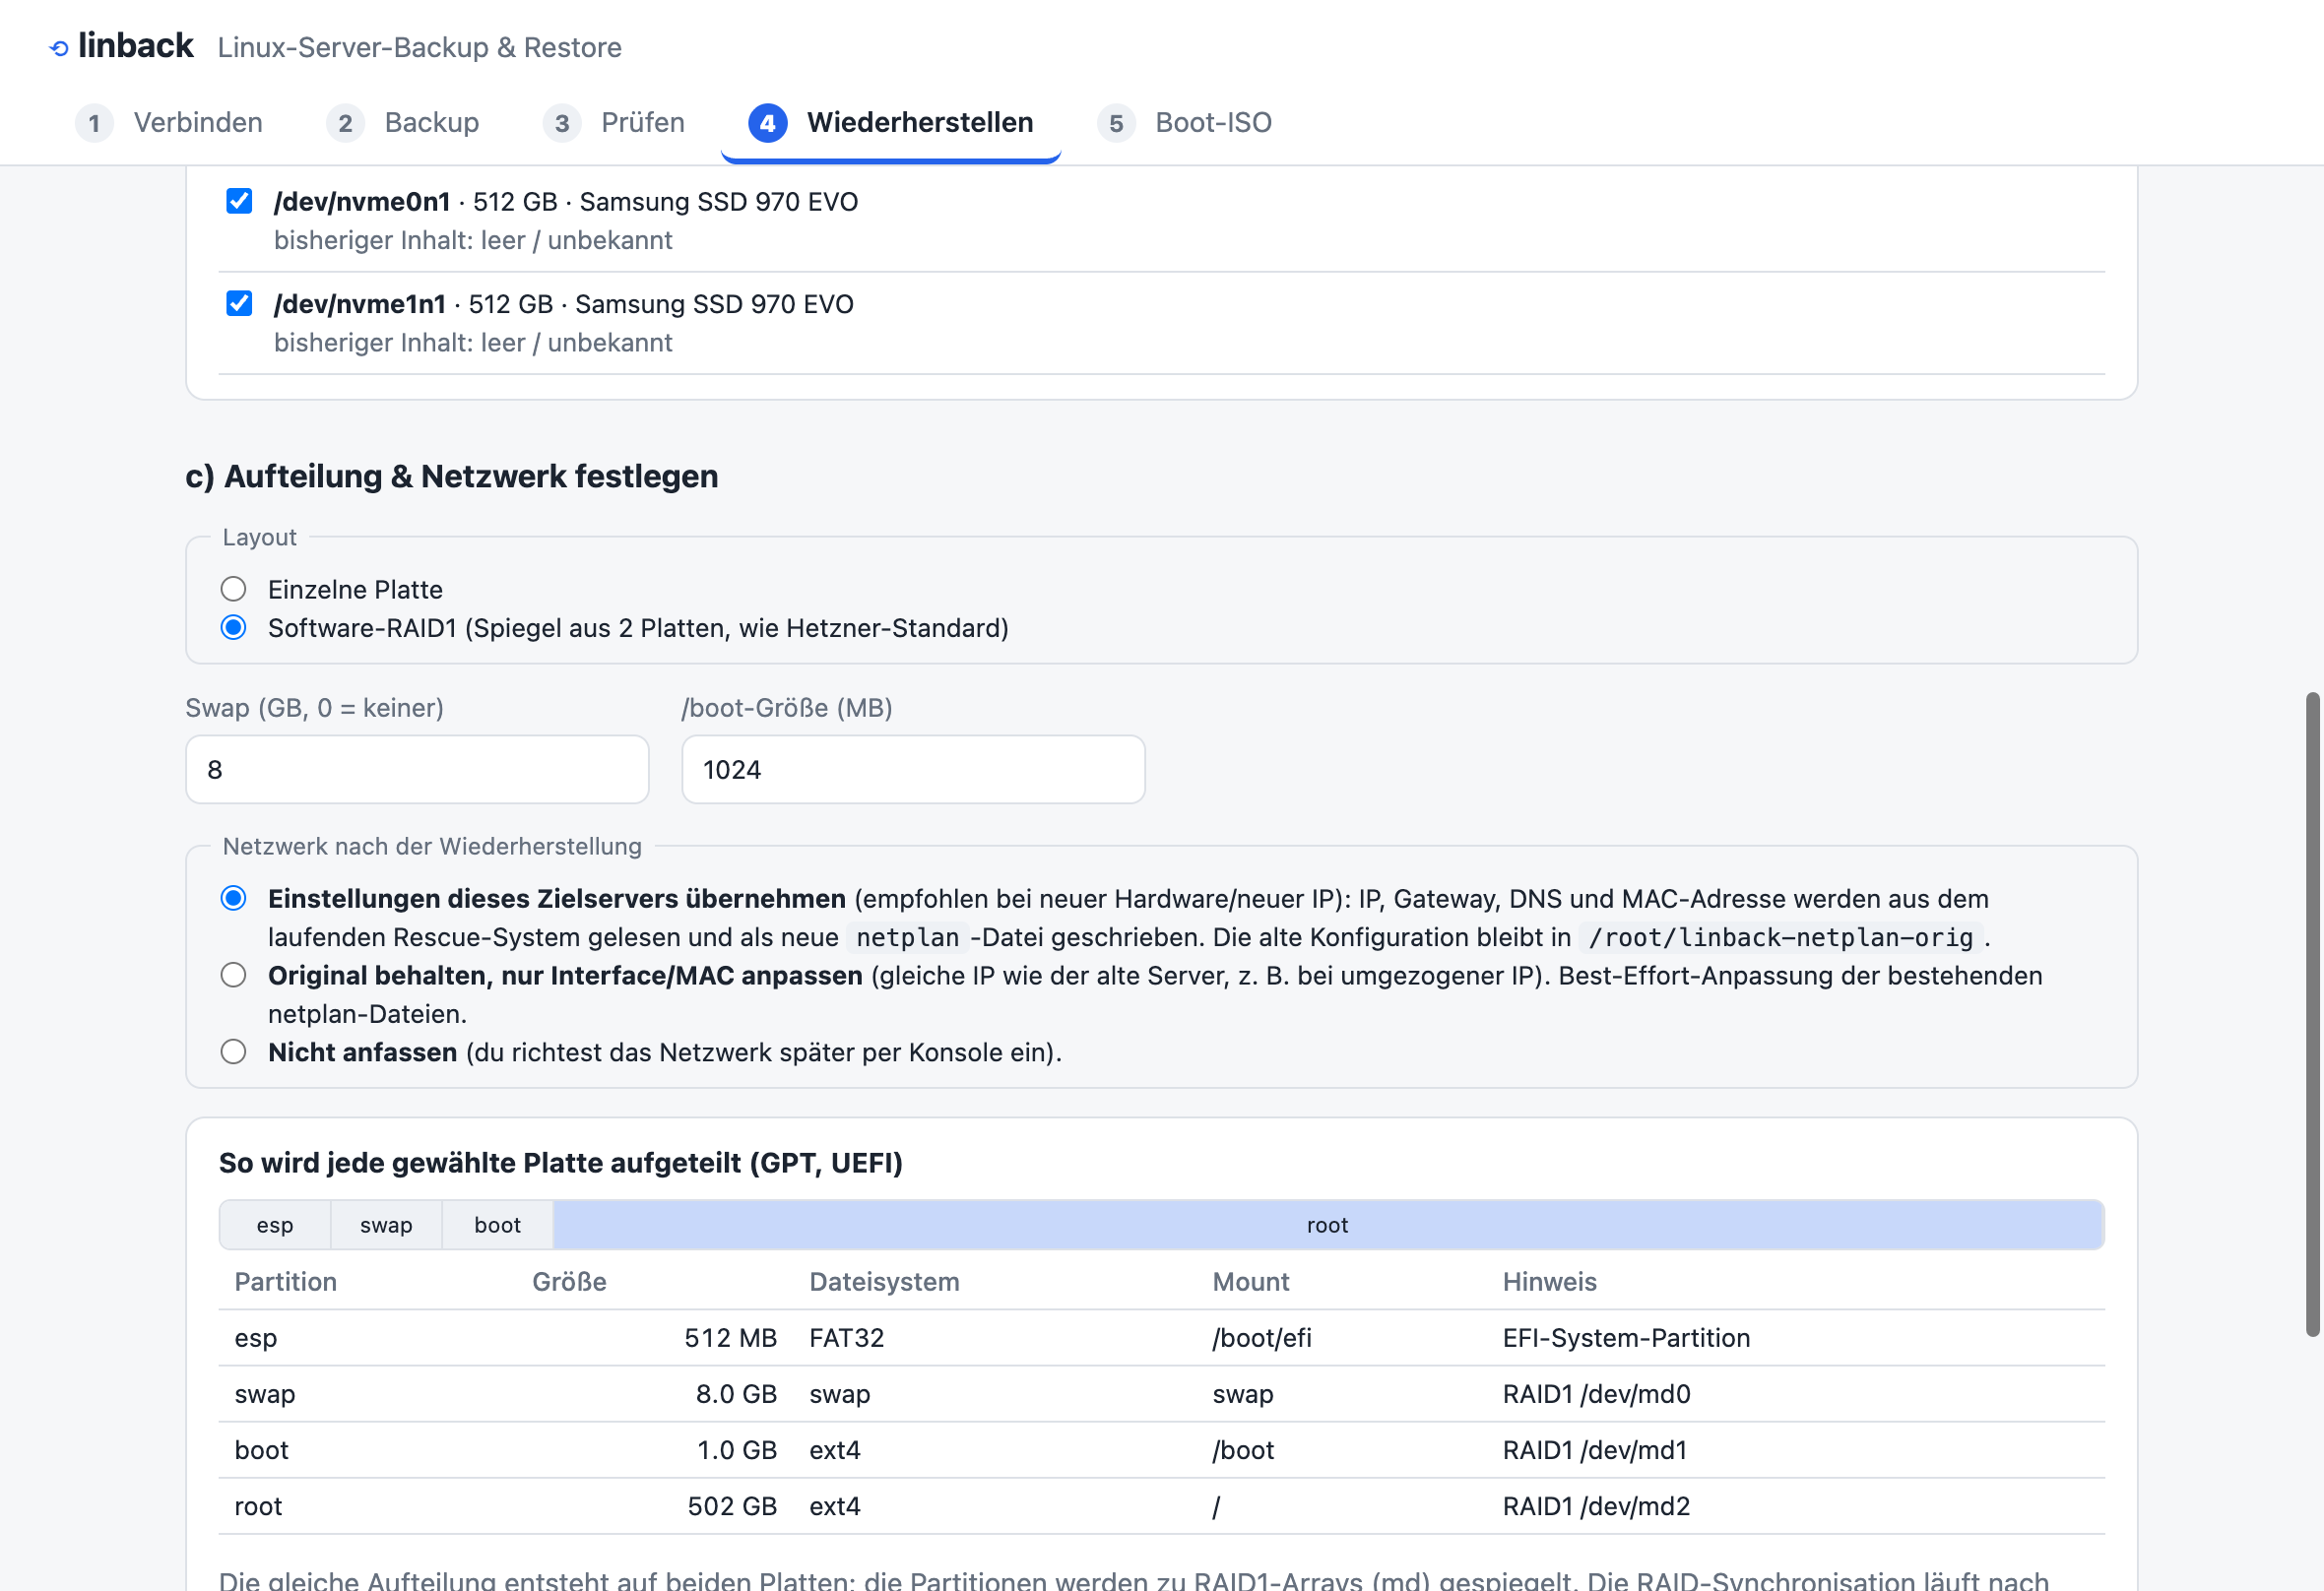Click the swap segment in partition bar

tap(386, 1225)
